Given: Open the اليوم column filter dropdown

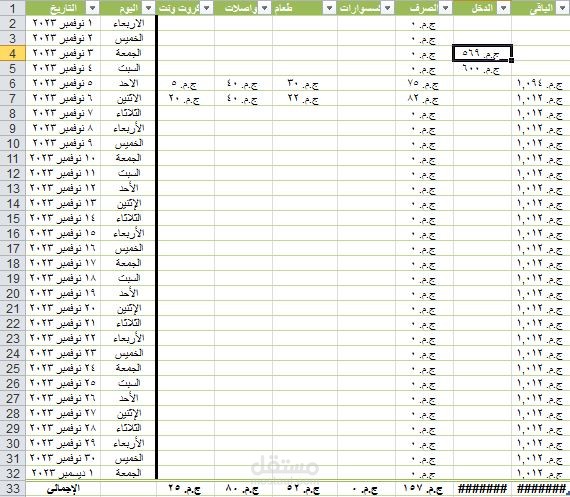Looking at the screenshot, I should click(x=148, y=8).
